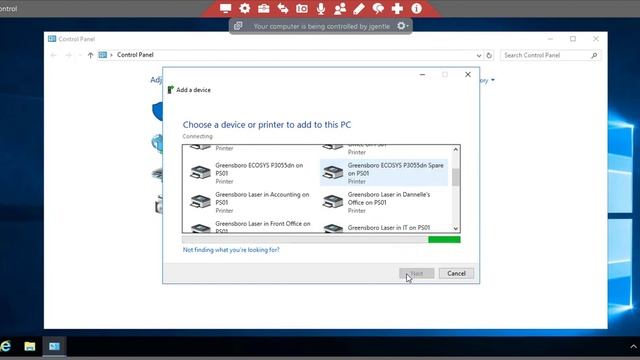Click printer icon for Laser in Dannelle's Office

tap(333, 202)
